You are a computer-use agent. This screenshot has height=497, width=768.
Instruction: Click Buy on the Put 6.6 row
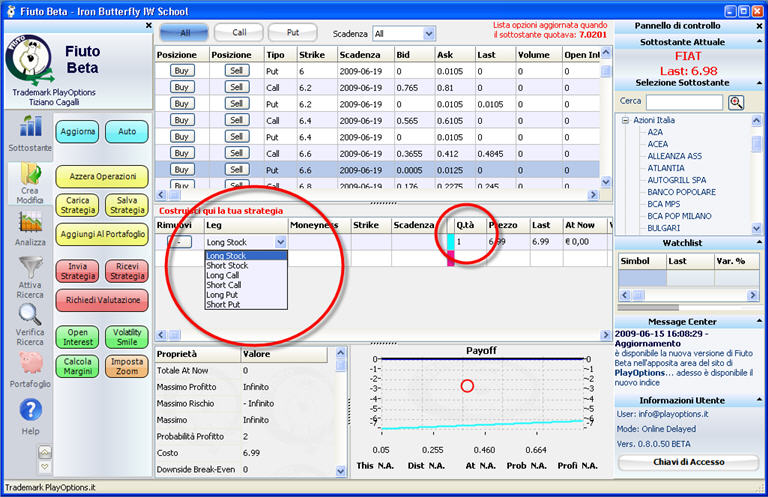pos(182,170)
